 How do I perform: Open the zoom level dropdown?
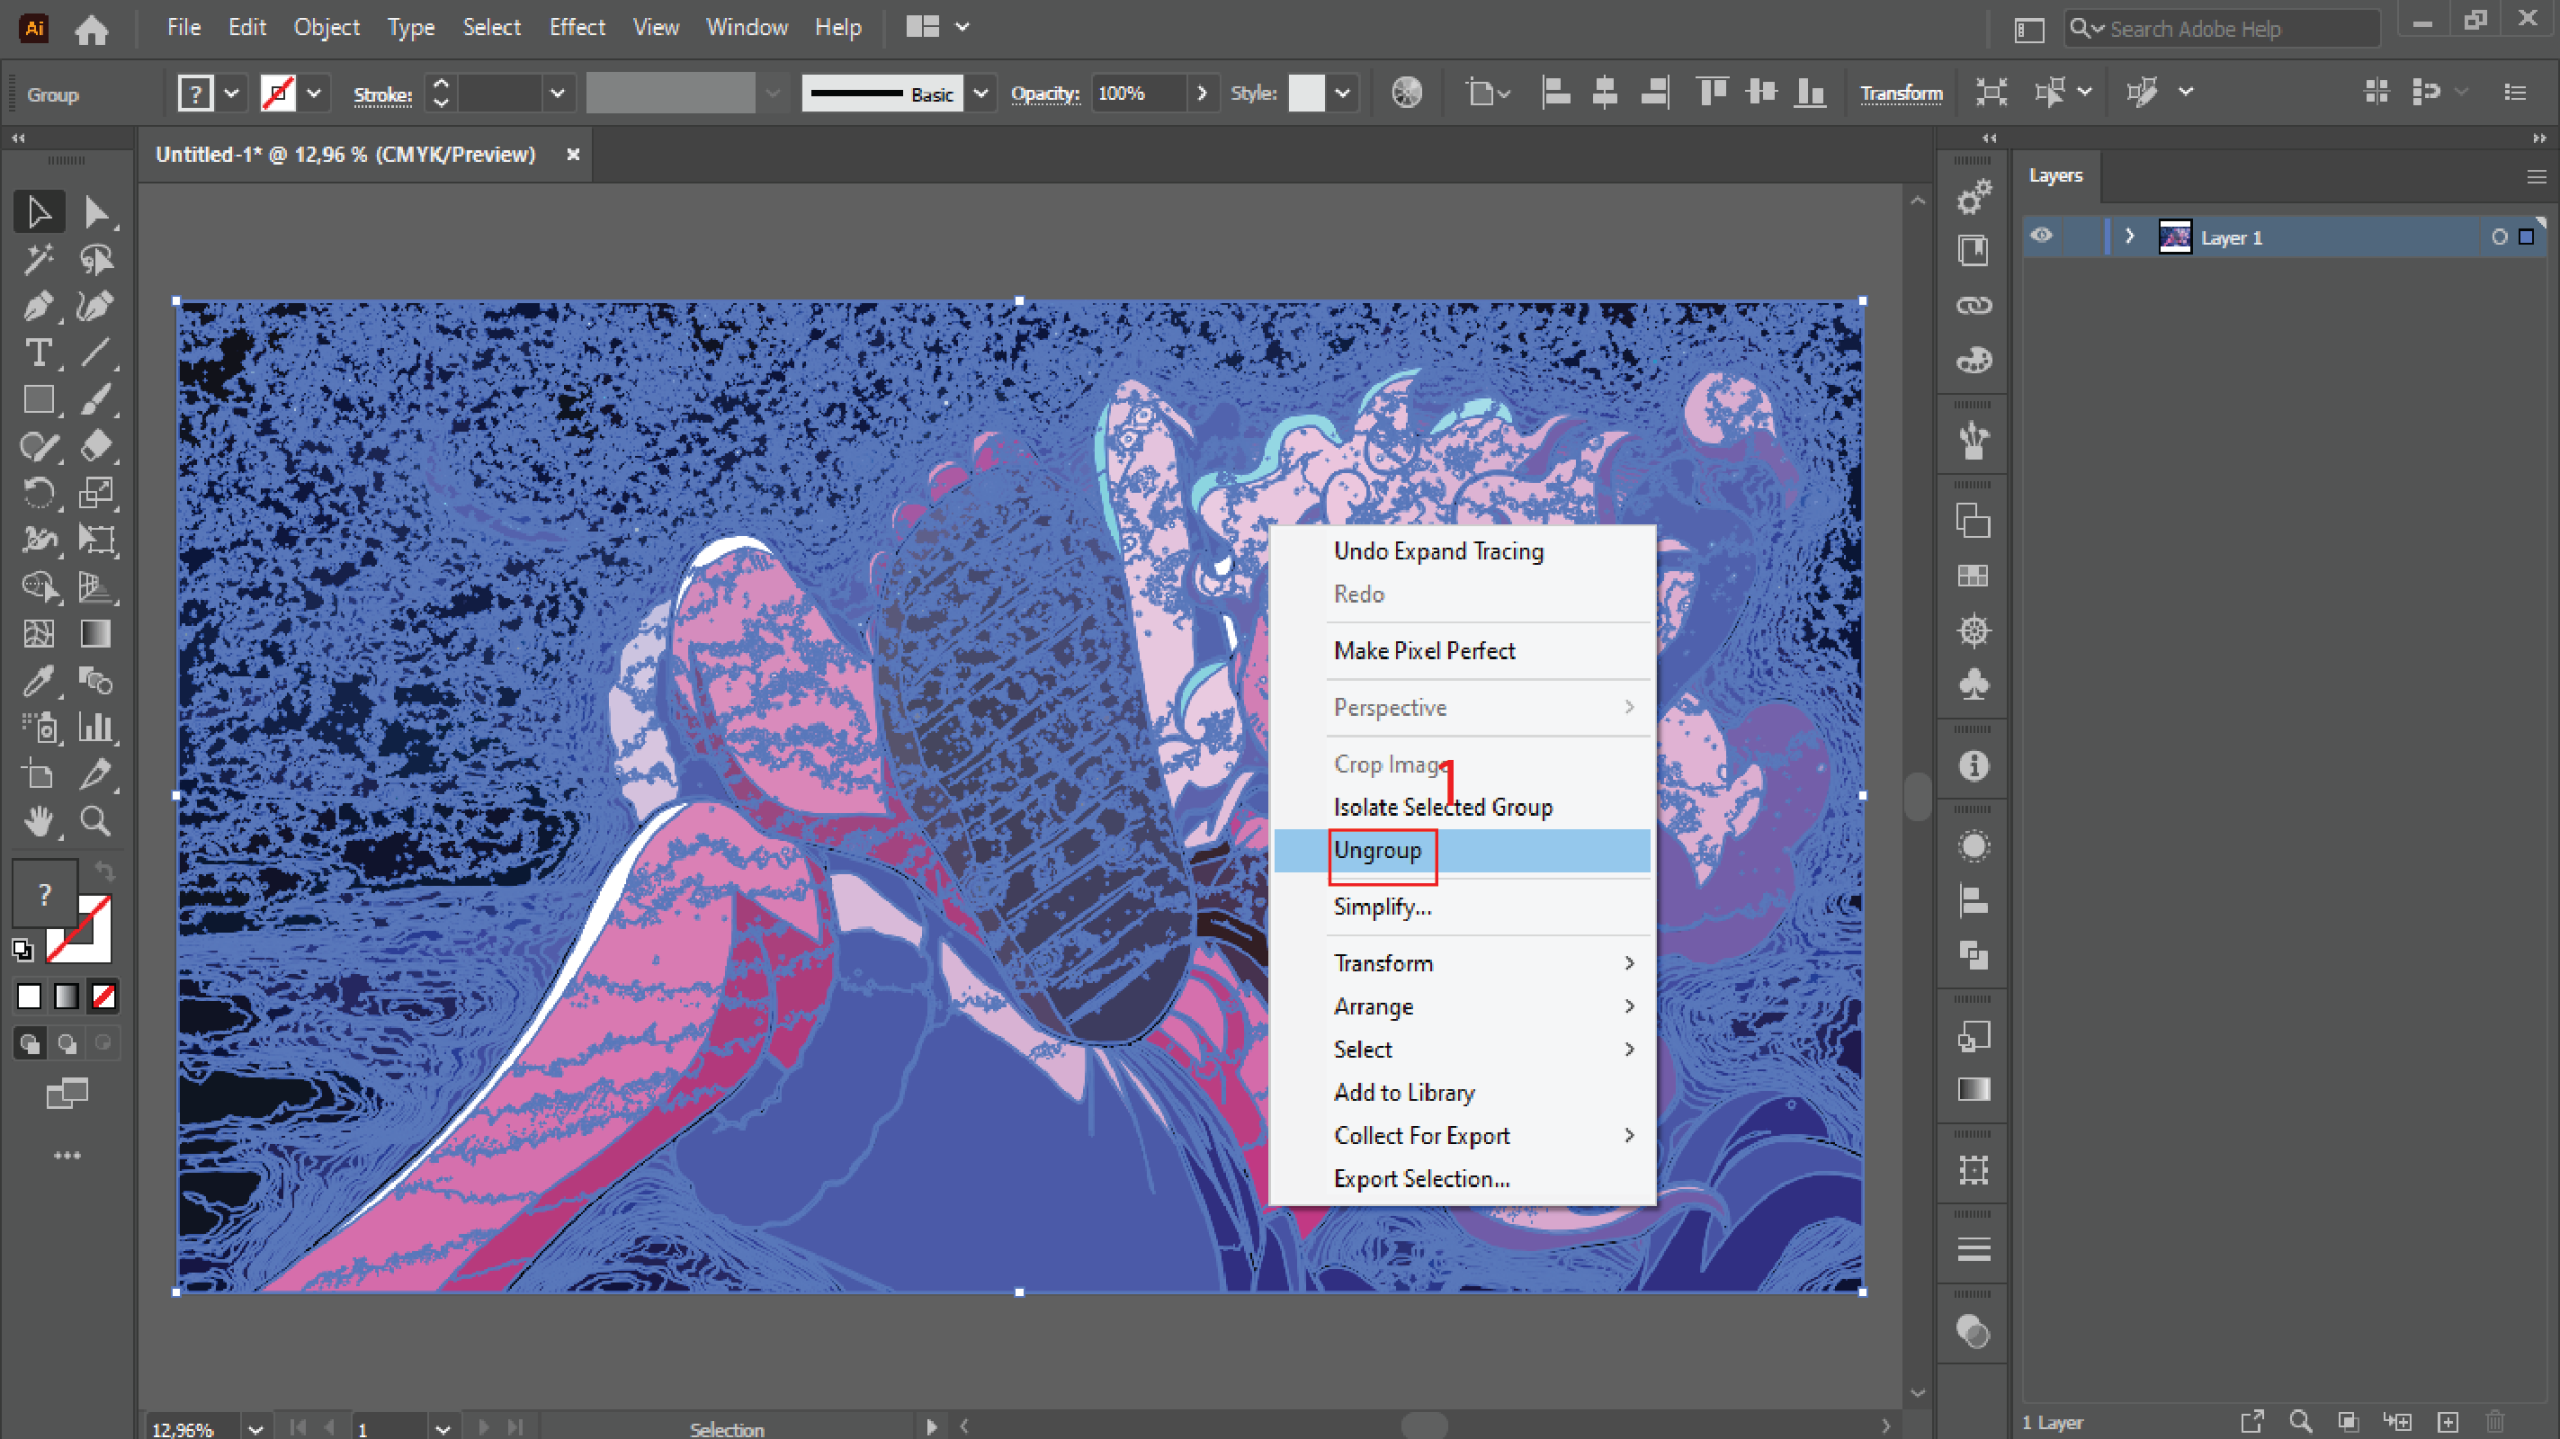(256, 1428)
